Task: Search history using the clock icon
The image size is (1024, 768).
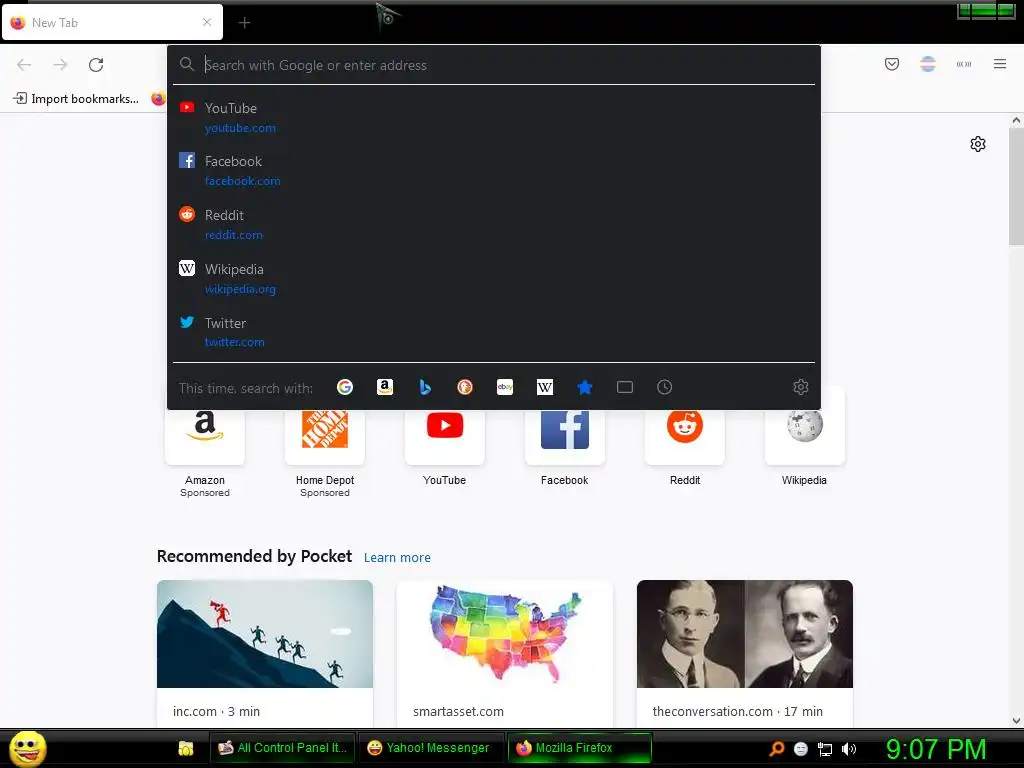Action: [x=664, y=387]
